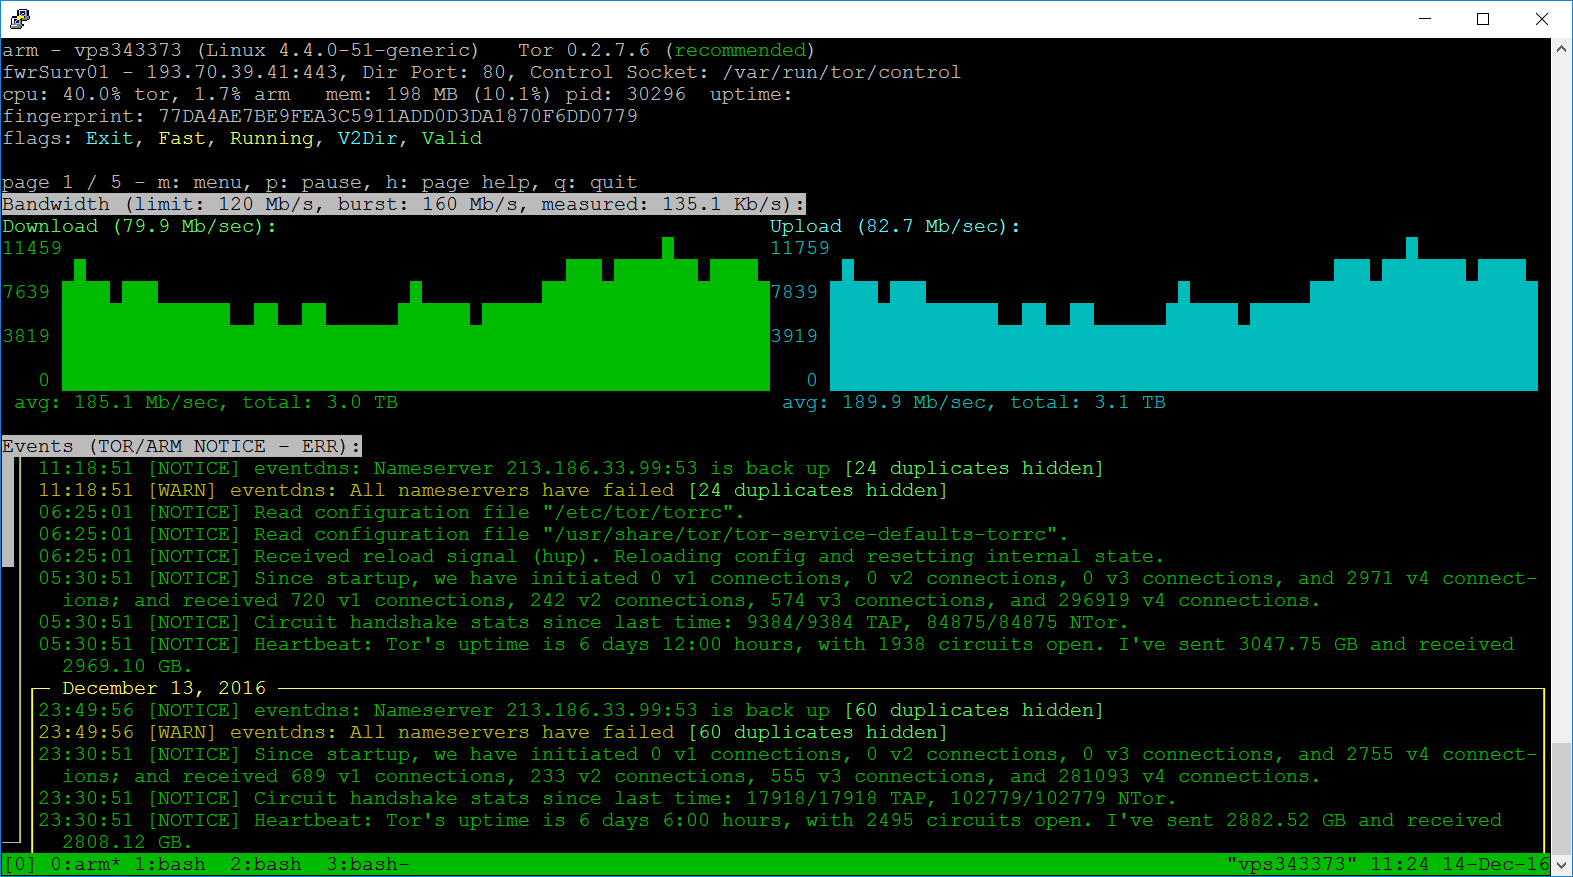Click the December 13, 2016 log divider

pos(164,688)
